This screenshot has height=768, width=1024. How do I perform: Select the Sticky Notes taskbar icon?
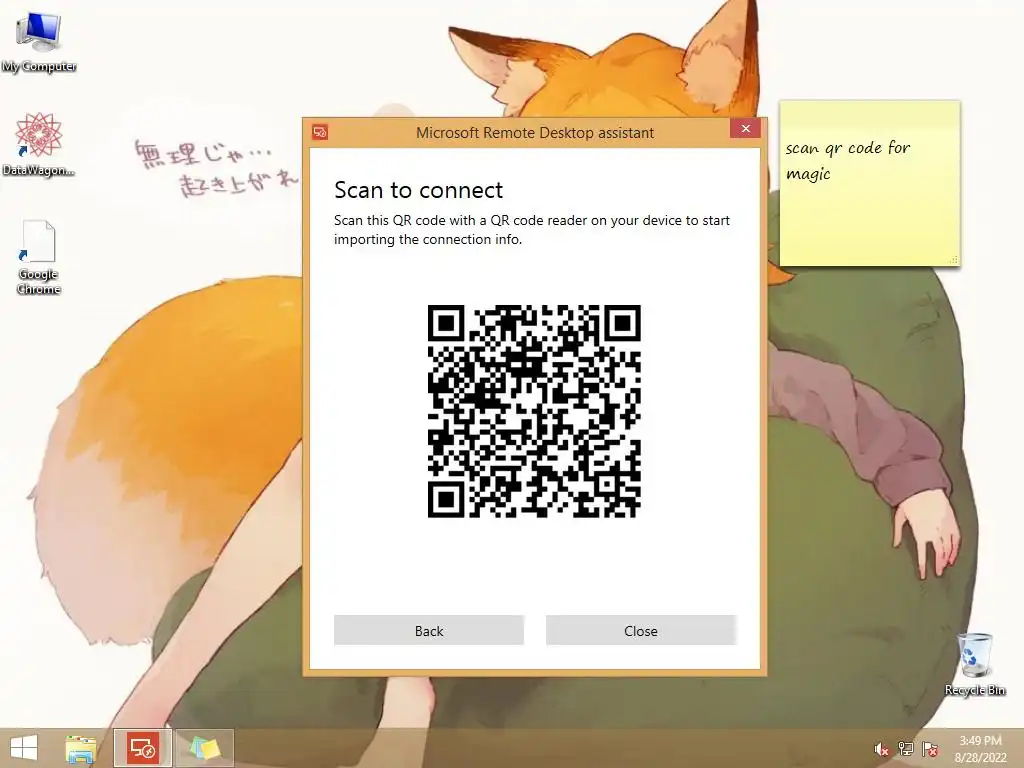[204, 748]
